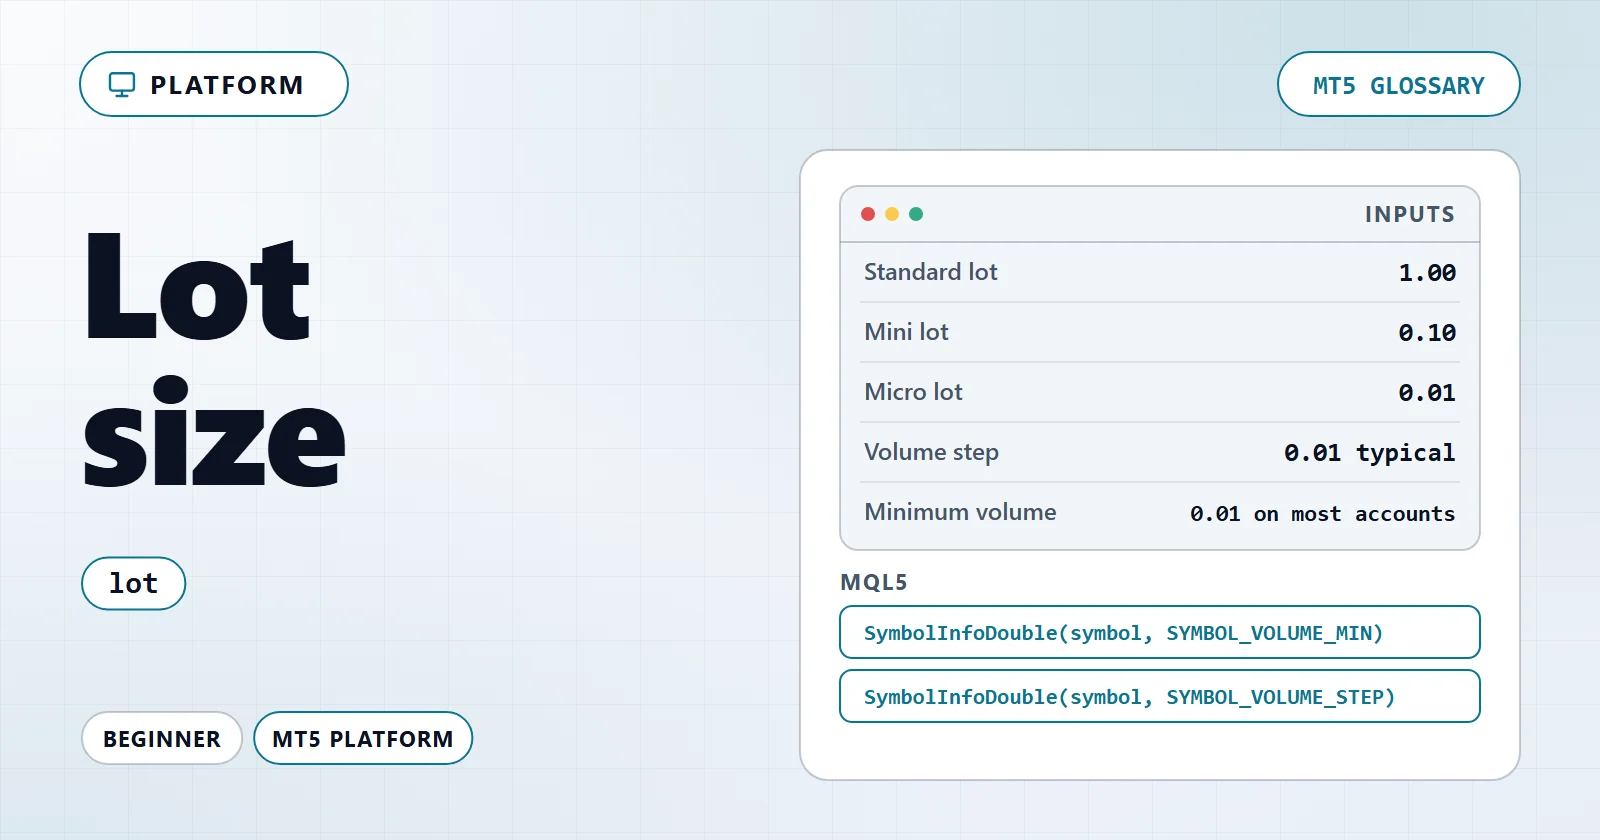
Task: Click the green window dot
Action: (916, 214)
